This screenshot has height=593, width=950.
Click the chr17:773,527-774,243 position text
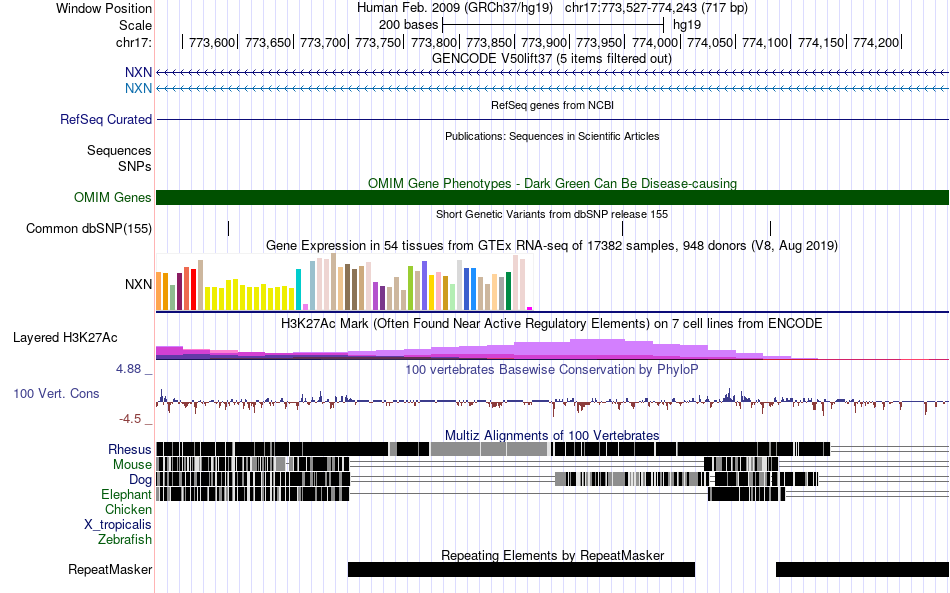click(656, 8)
